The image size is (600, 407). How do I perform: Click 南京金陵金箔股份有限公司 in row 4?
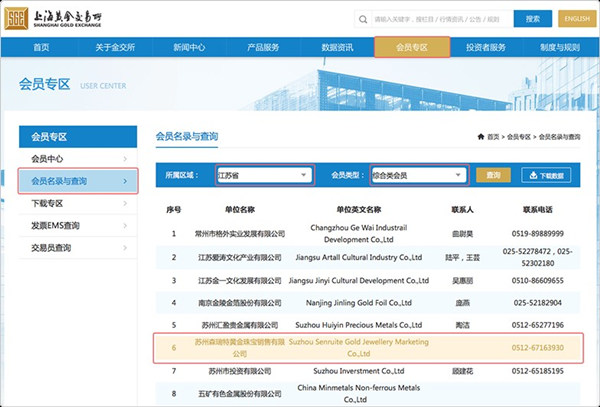pos(240,303)
